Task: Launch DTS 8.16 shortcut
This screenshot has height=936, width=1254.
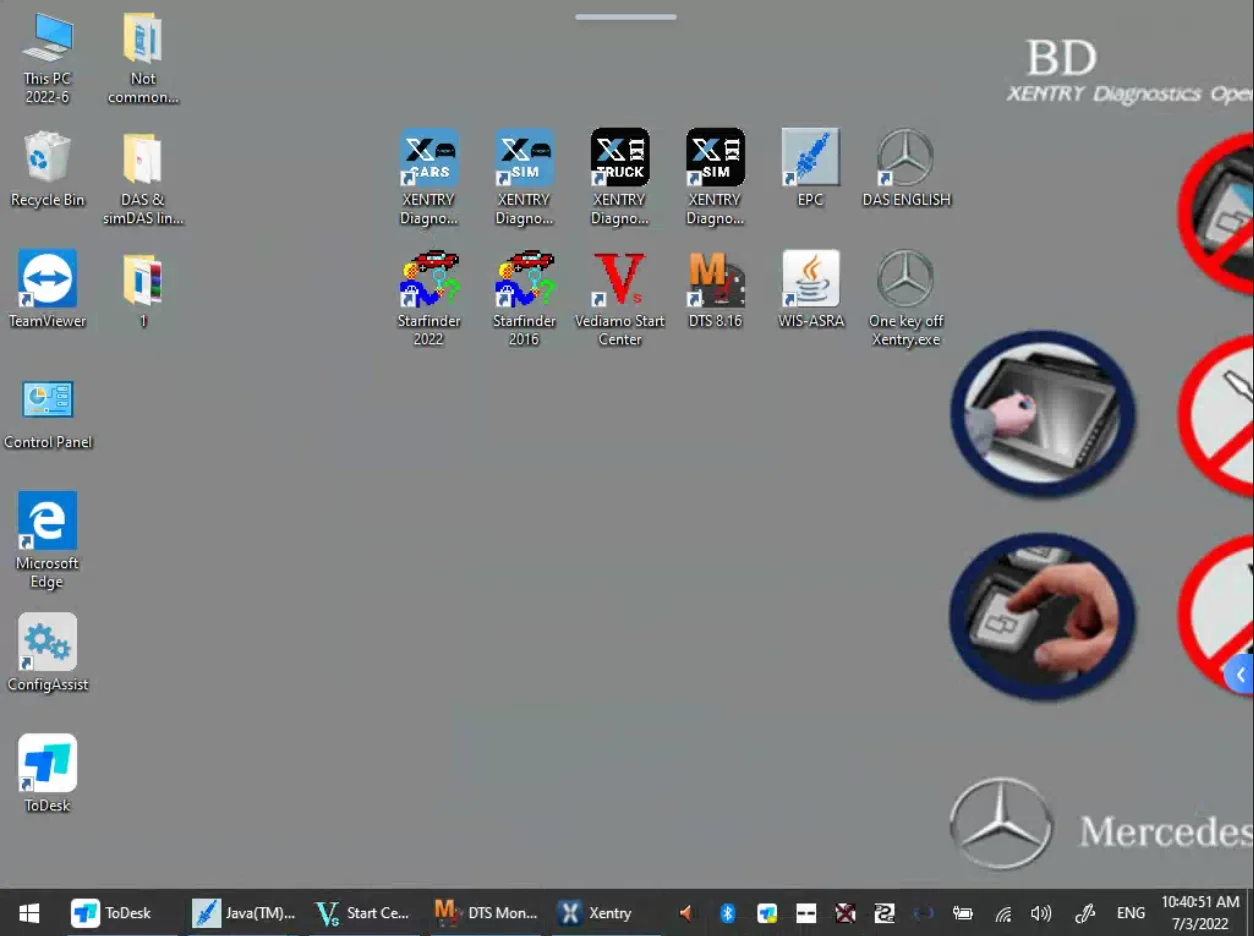Action: pyautogui.click(x=715, y=290)
